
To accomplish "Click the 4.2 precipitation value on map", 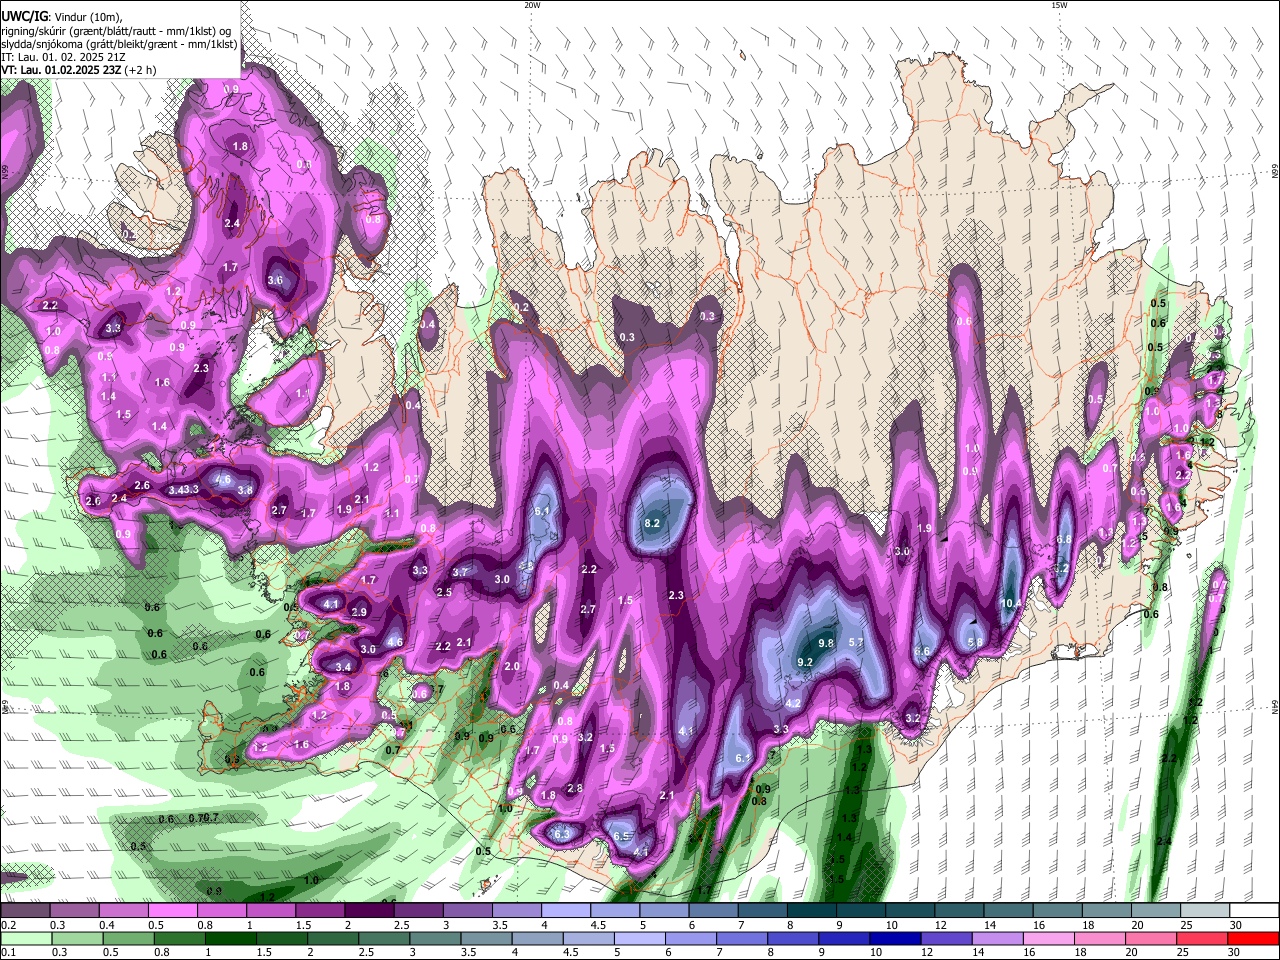I will [x=793, y=704].
